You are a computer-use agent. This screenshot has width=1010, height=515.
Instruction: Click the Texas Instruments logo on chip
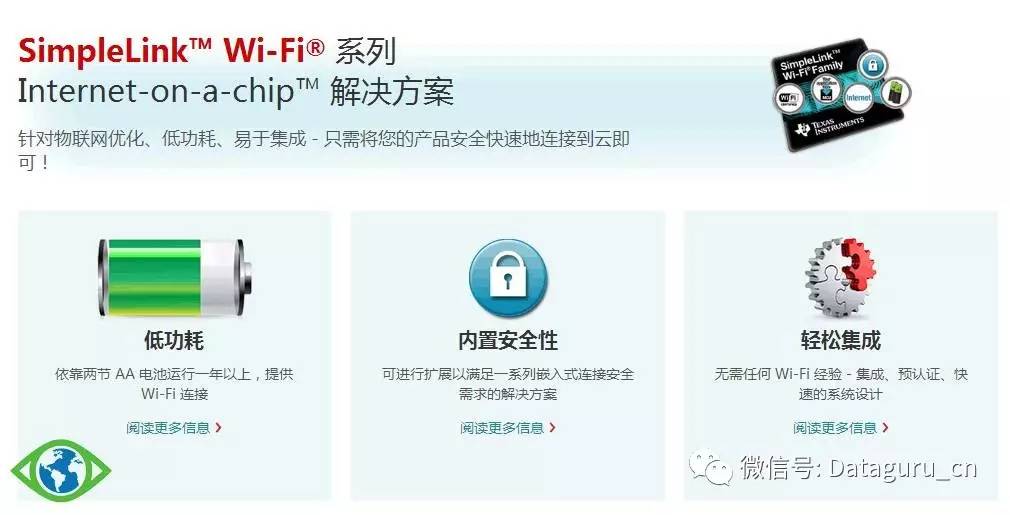[830, 125]
